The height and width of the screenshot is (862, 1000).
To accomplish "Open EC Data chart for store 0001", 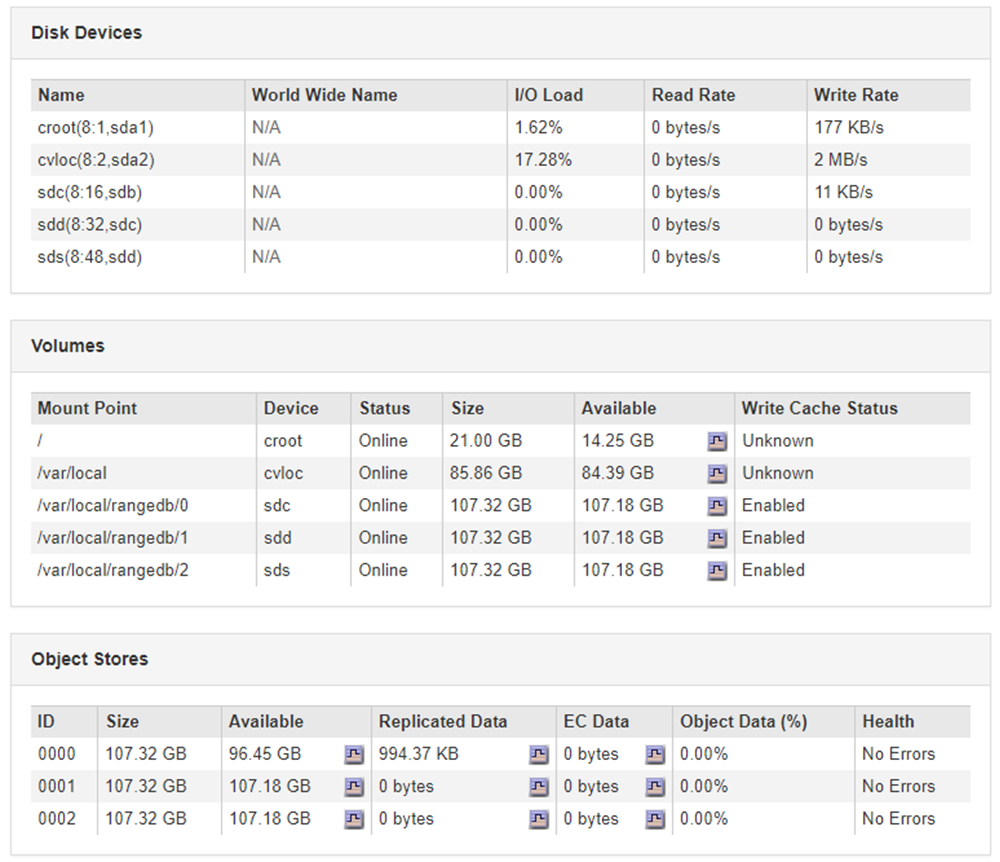I will (655, 787).
